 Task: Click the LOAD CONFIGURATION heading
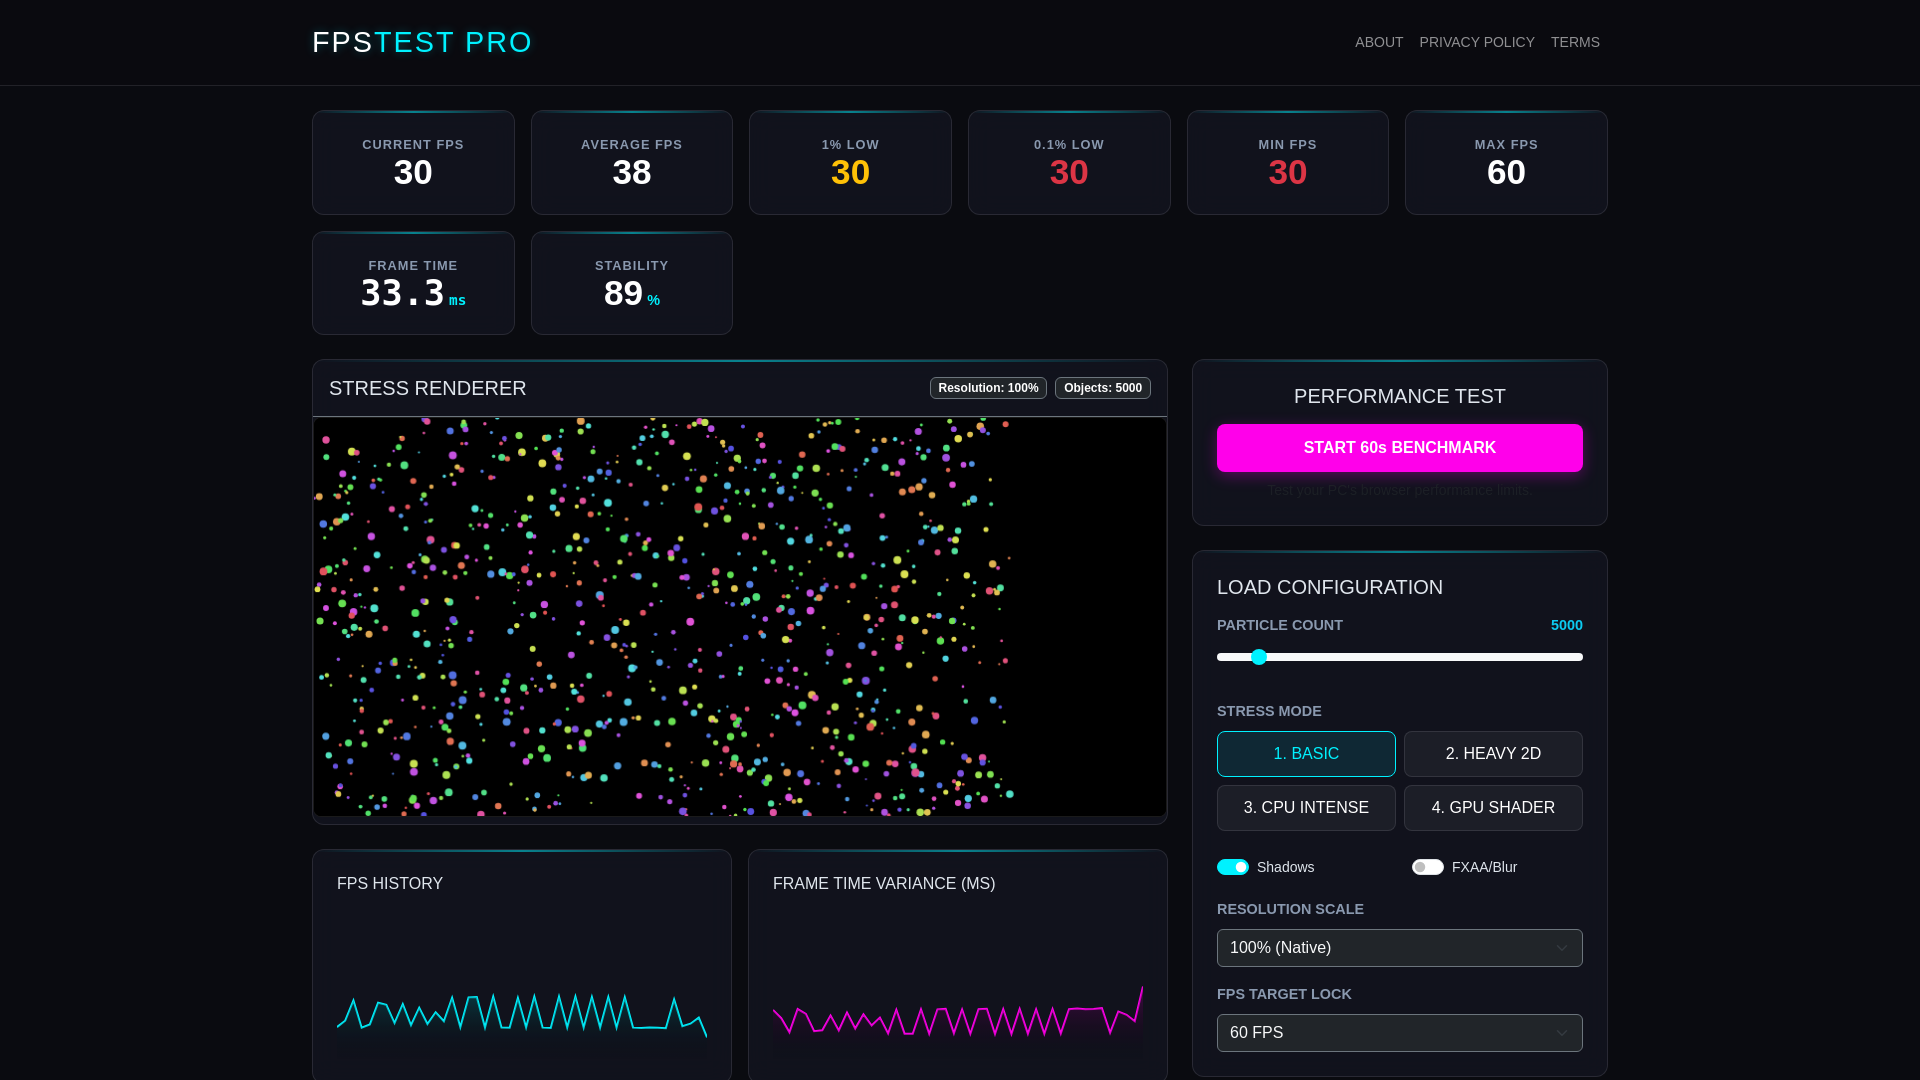[x=1330, y=587]
